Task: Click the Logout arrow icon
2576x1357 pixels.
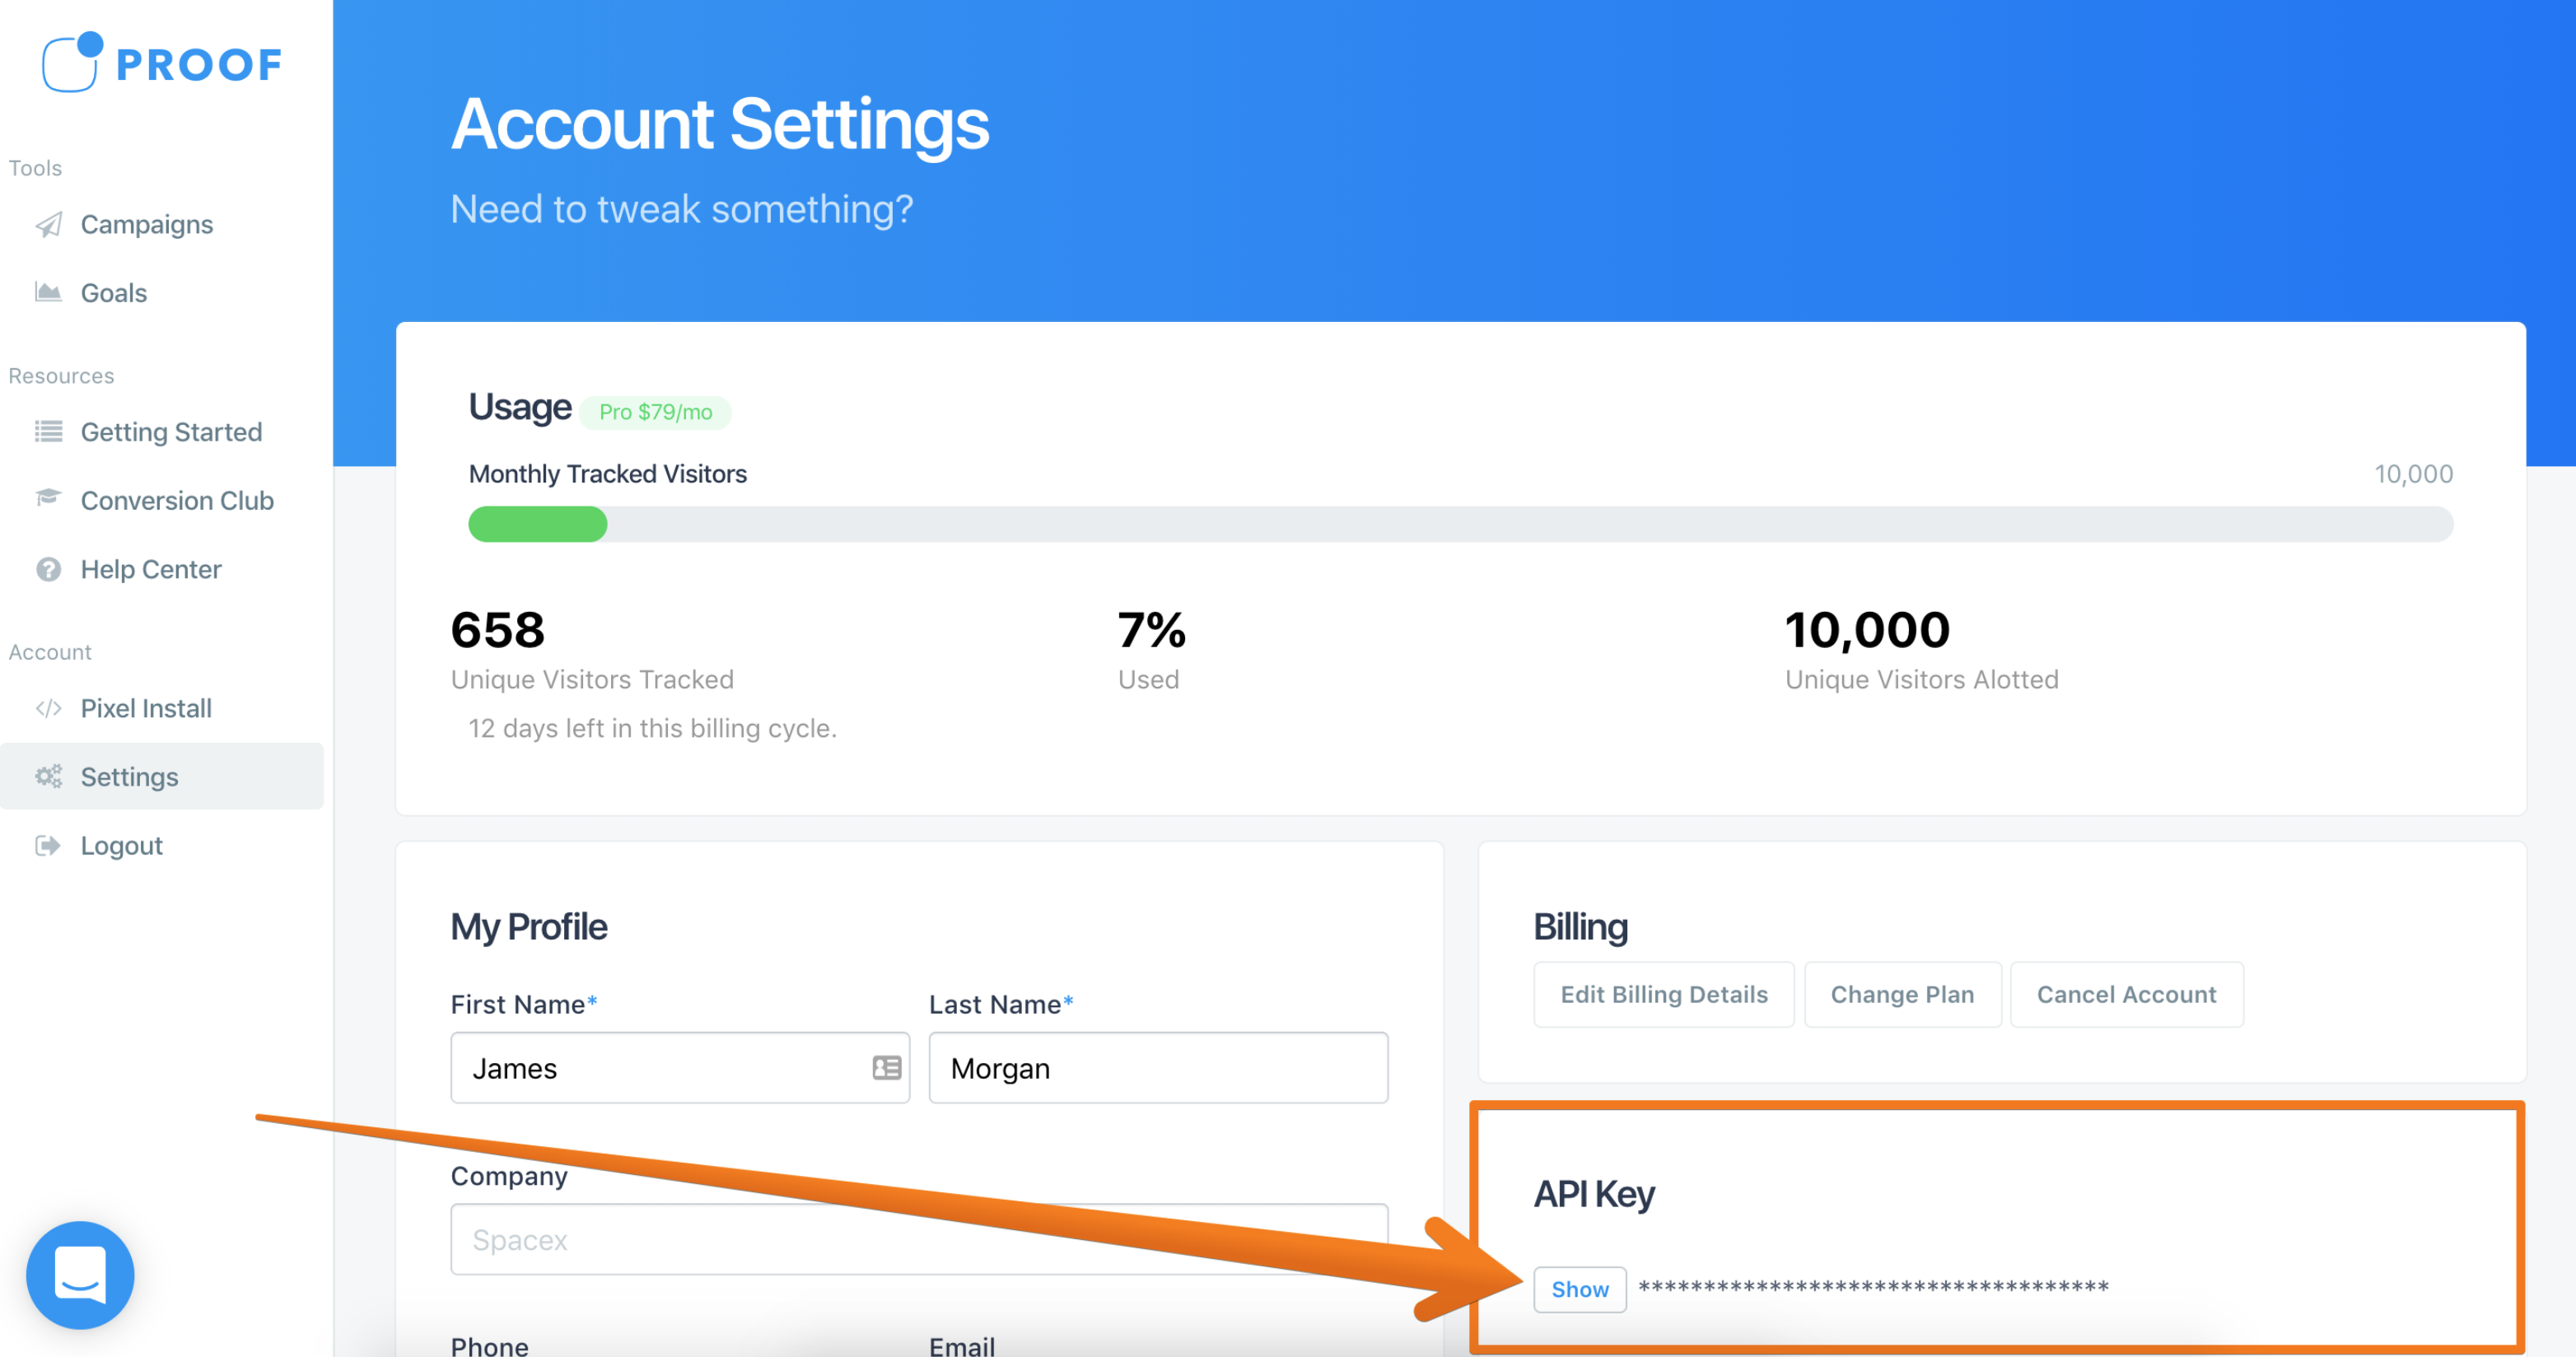Action: [x=48, y=845]
